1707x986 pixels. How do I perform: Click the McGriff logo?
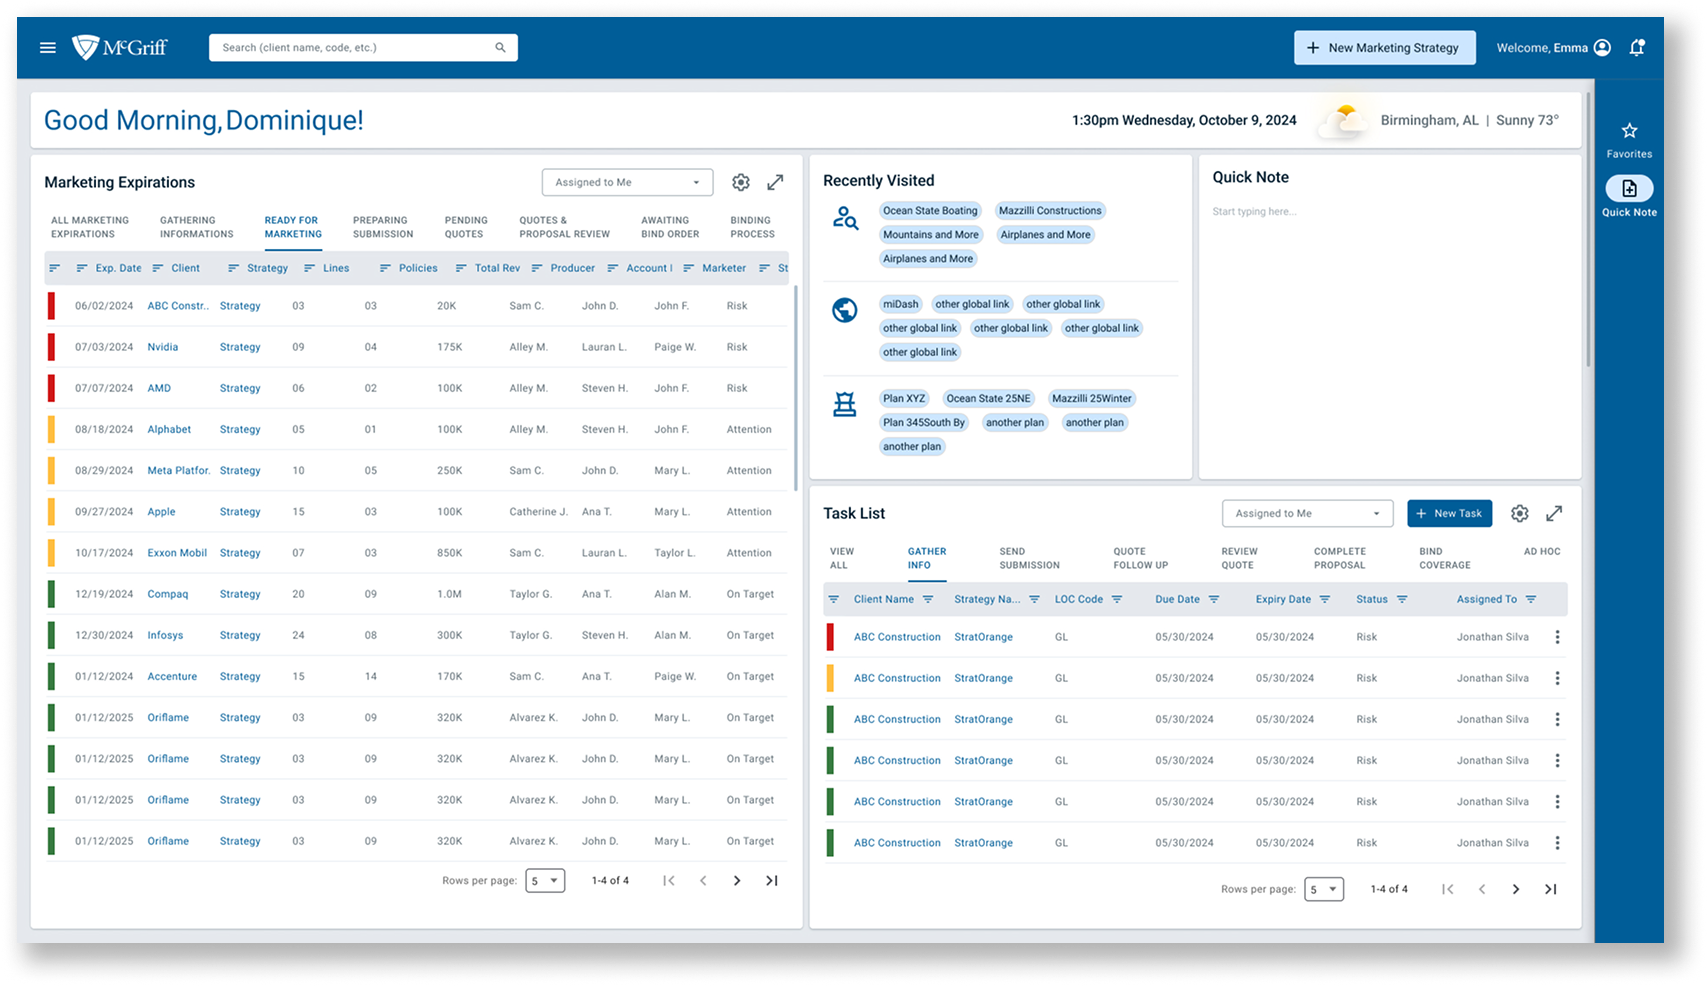119,47
